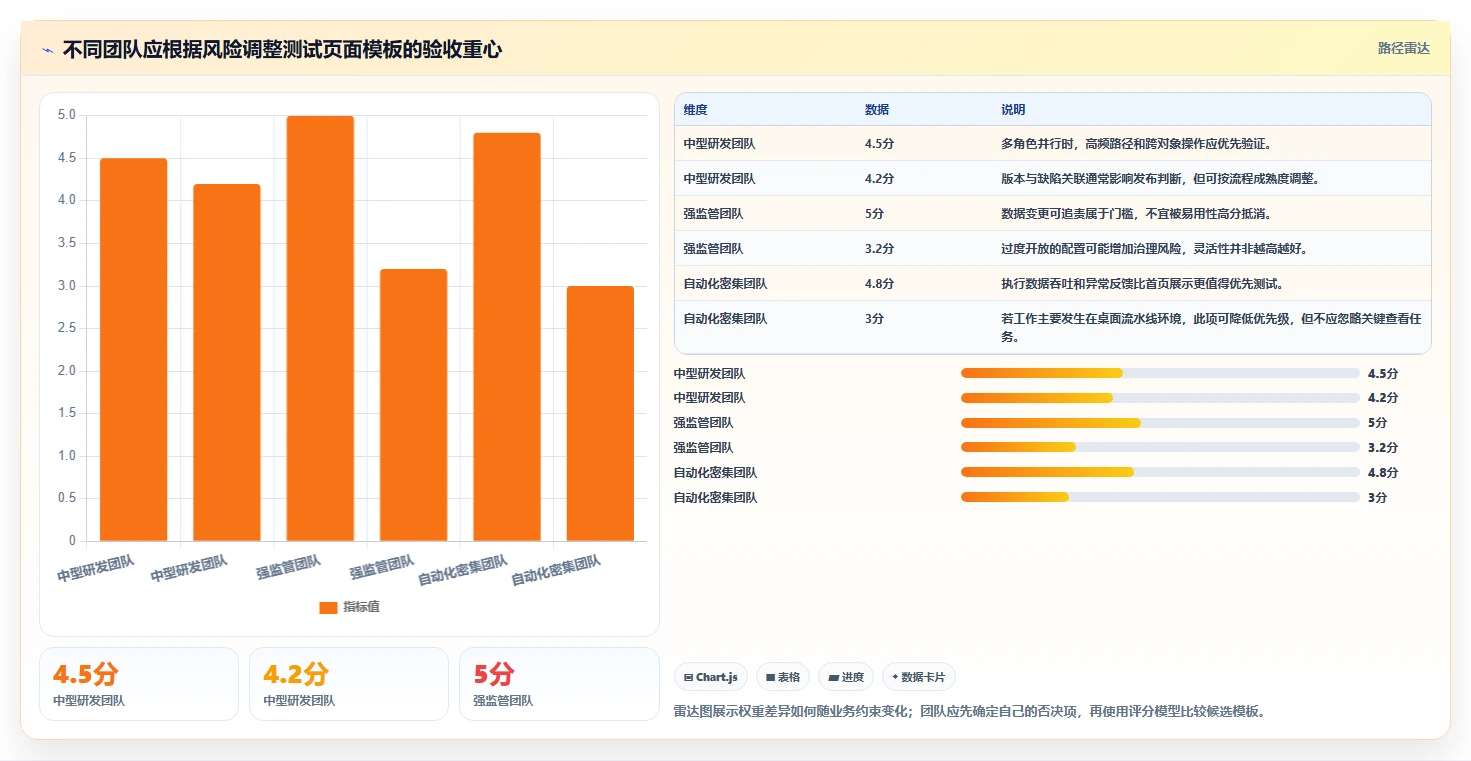Open the 4.5分 中型研发团队 data card
The width and height of the screenshot is (1471, 761).
pos(139,684)
